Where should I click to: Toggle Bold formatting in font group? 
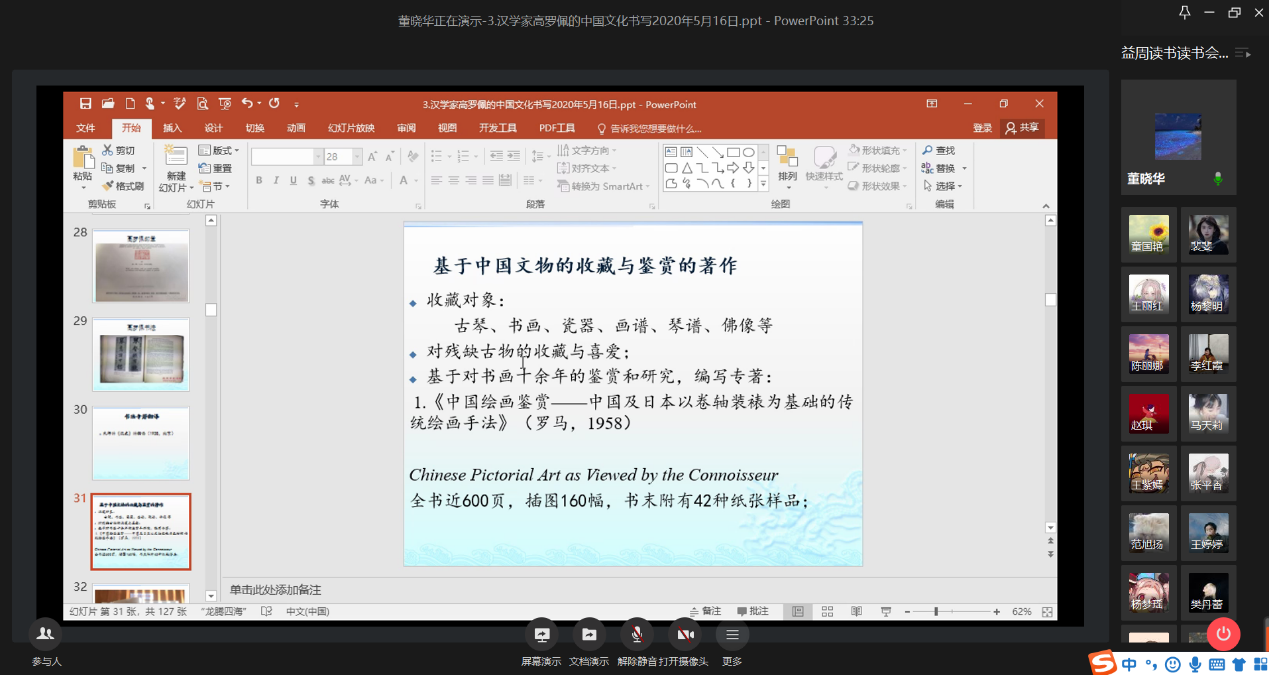point(259,181)
